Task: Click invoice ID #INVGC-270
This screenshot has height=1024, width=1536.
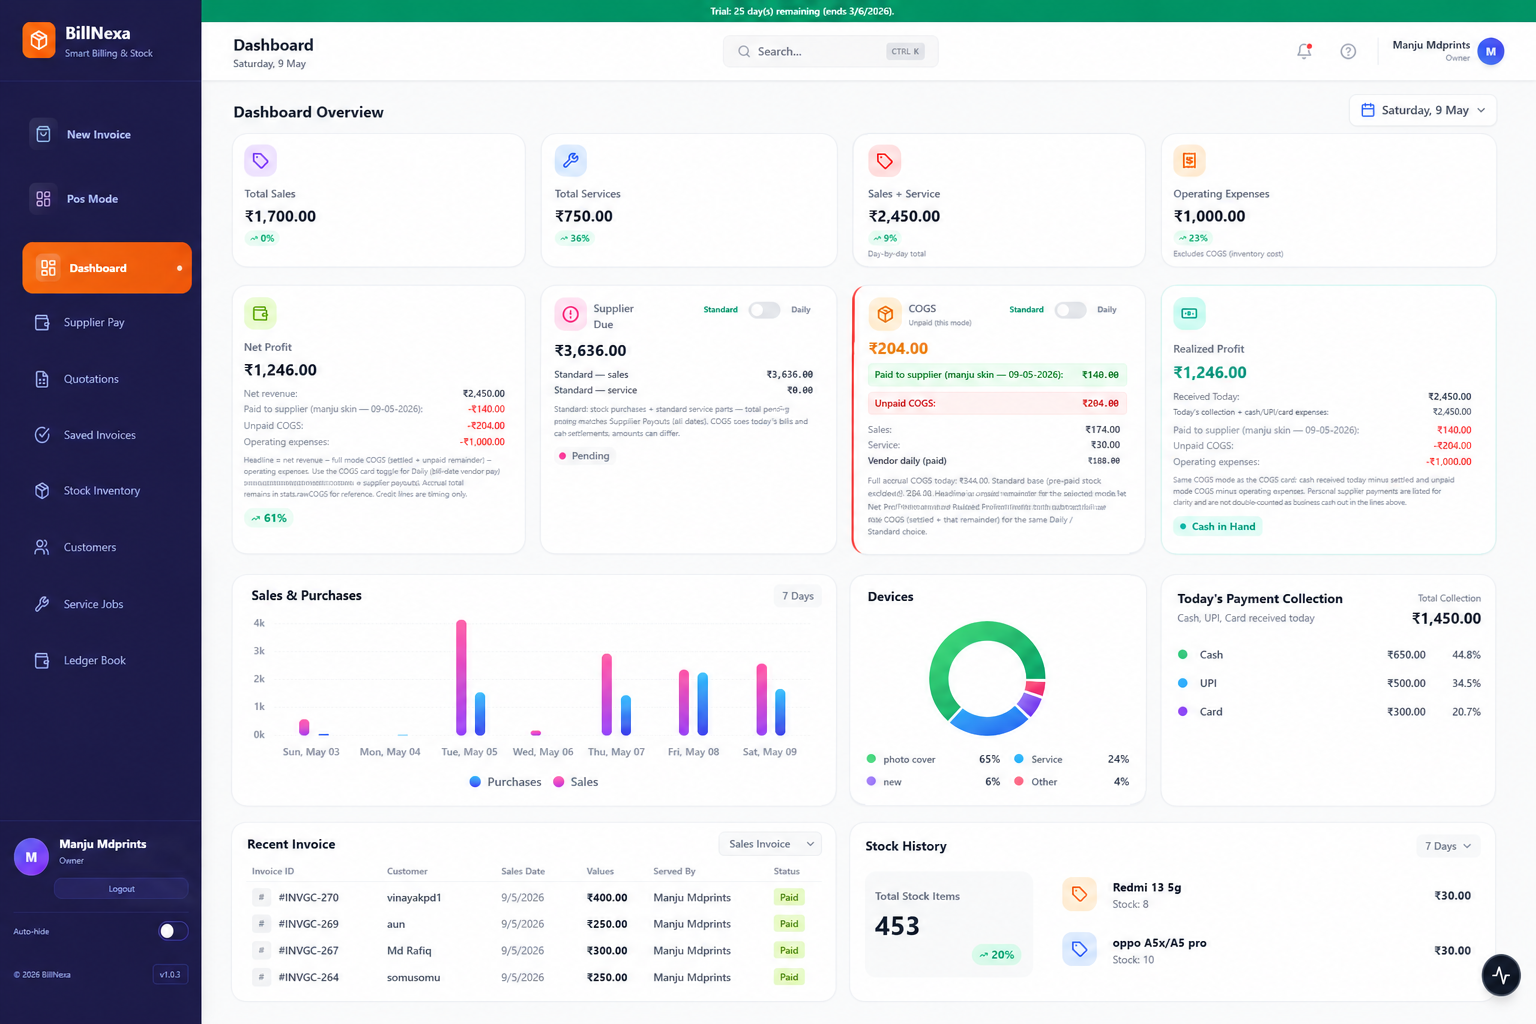Action: pos(309,898)
